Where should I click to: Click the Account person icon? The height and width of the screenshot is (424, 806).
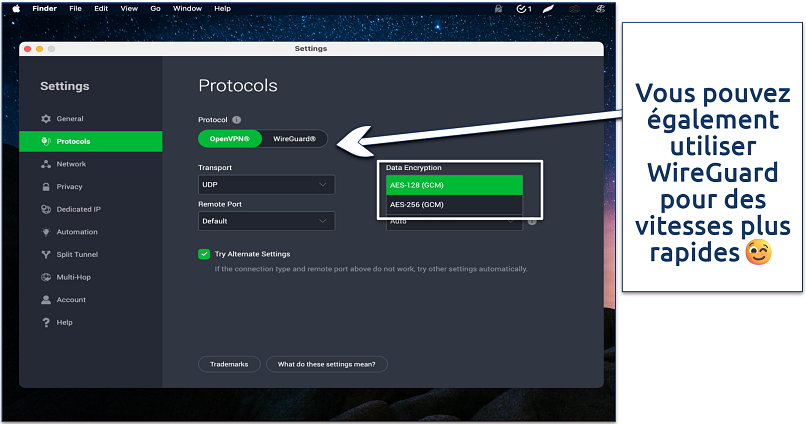pyautogui.click(x=46, y=300)
